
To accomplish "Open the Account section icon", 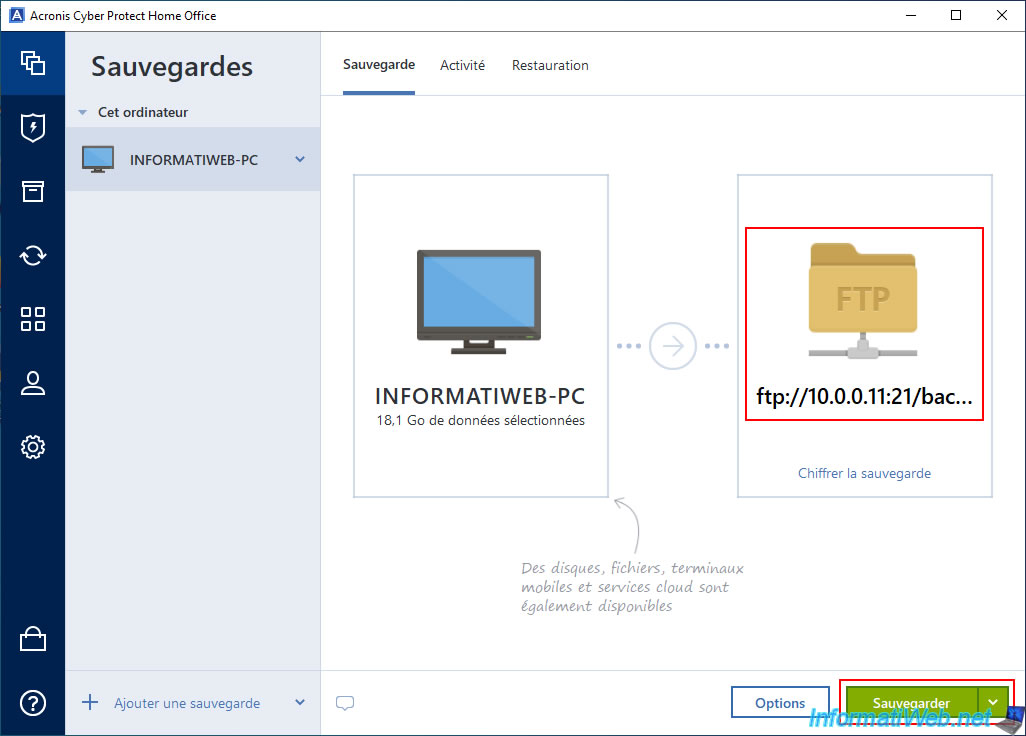I will tap(33, 383).
